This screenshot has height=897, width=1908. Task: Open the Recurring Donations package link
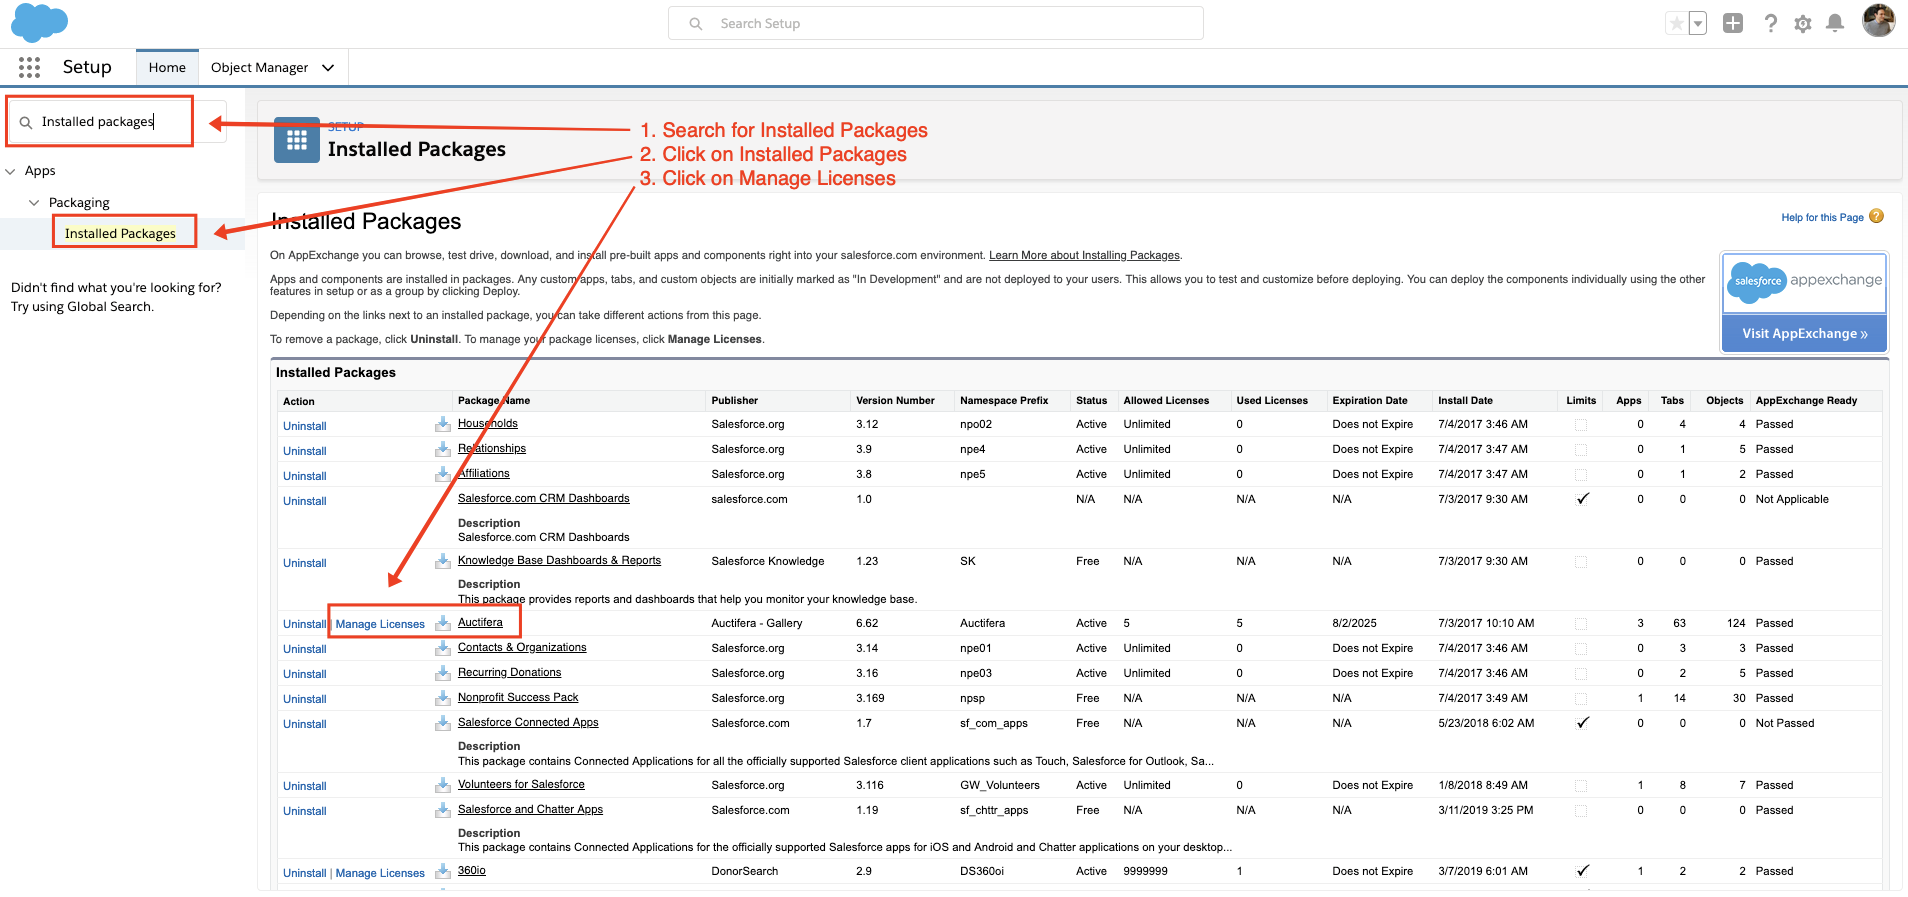(510, 672)
